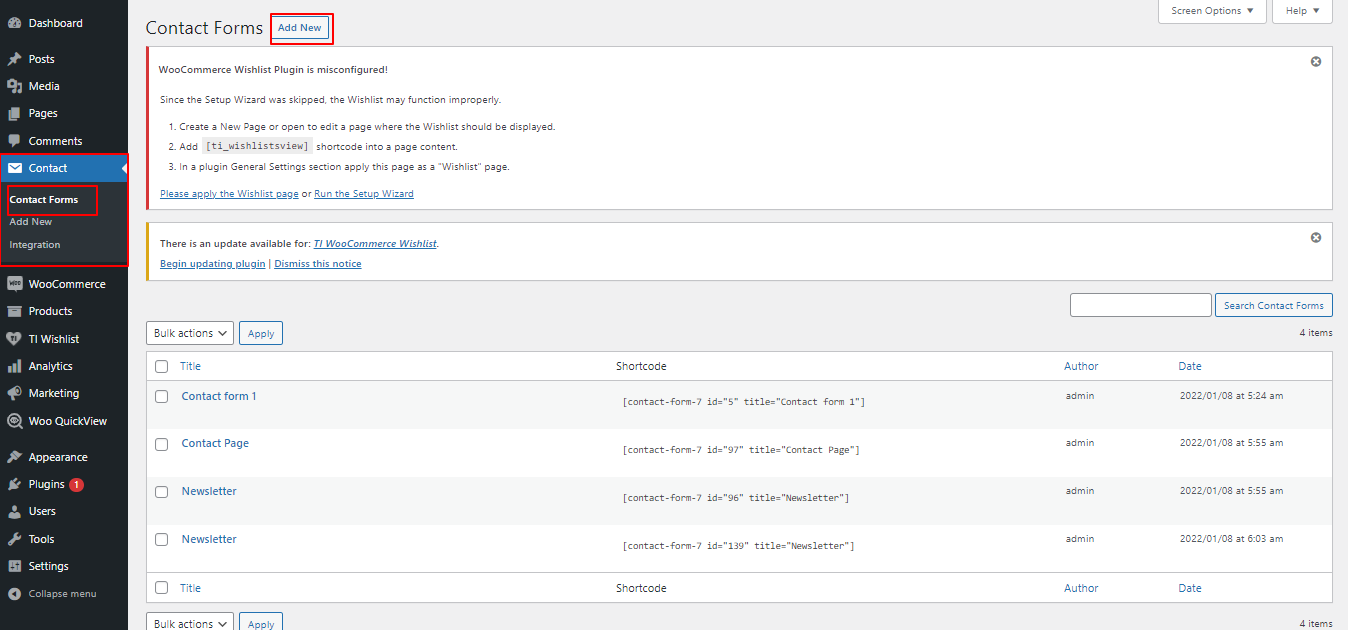Click the Posts pushpin icon
The image size is (1348, 630).
point(14,59)
